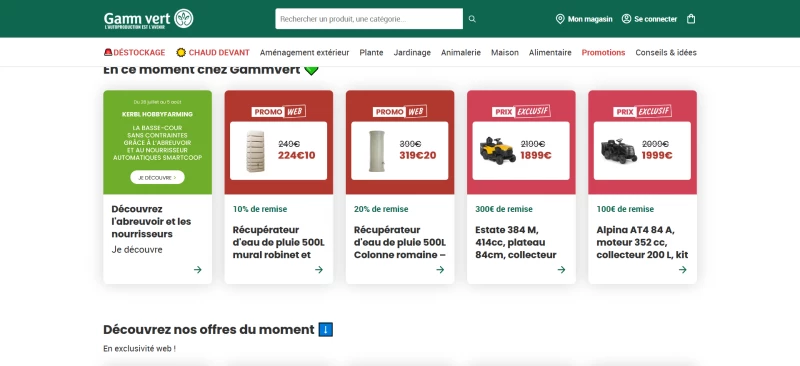Screen dimensions: 800x366
Task: Click the PRIX EXCLUSIF badge priced 1999€
Action: tap(642, 111)
